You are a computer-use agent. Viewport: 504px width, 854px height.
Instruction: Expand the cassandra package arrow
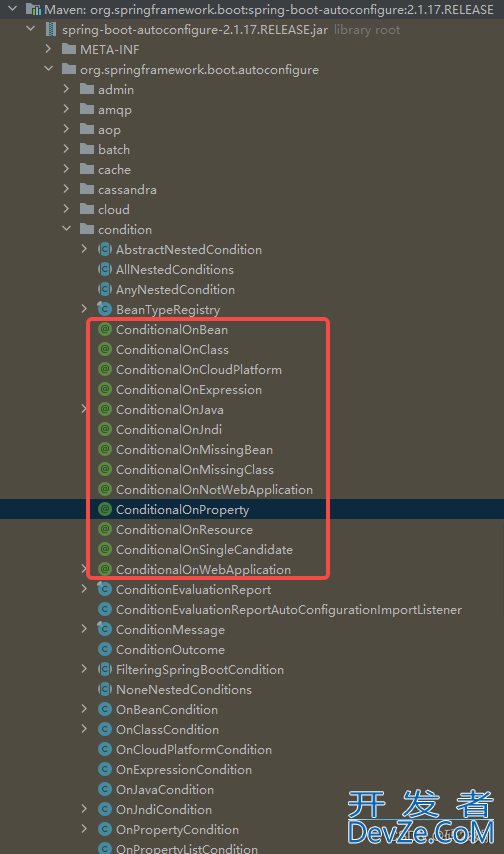66,189
